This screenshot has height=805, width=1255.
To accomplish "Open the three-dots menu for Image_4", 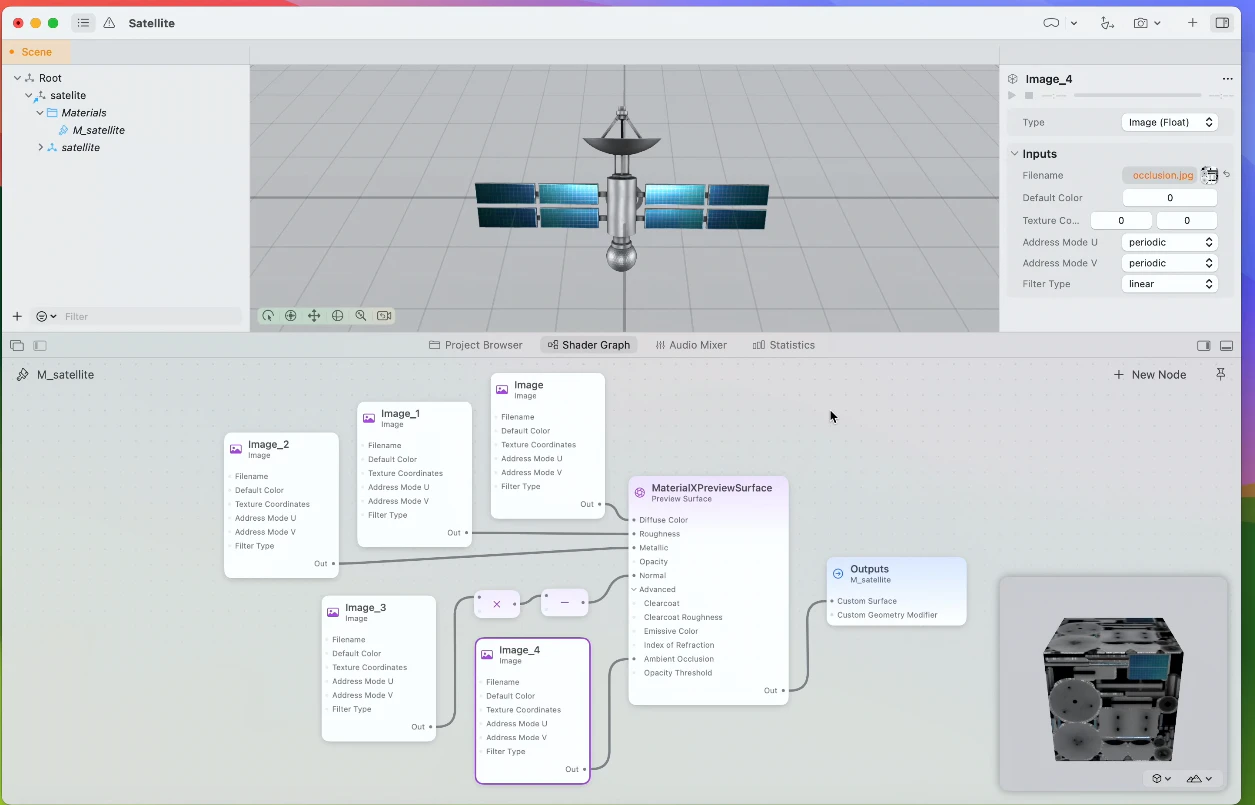I will pyautogui.click(x=1227, y=79).
